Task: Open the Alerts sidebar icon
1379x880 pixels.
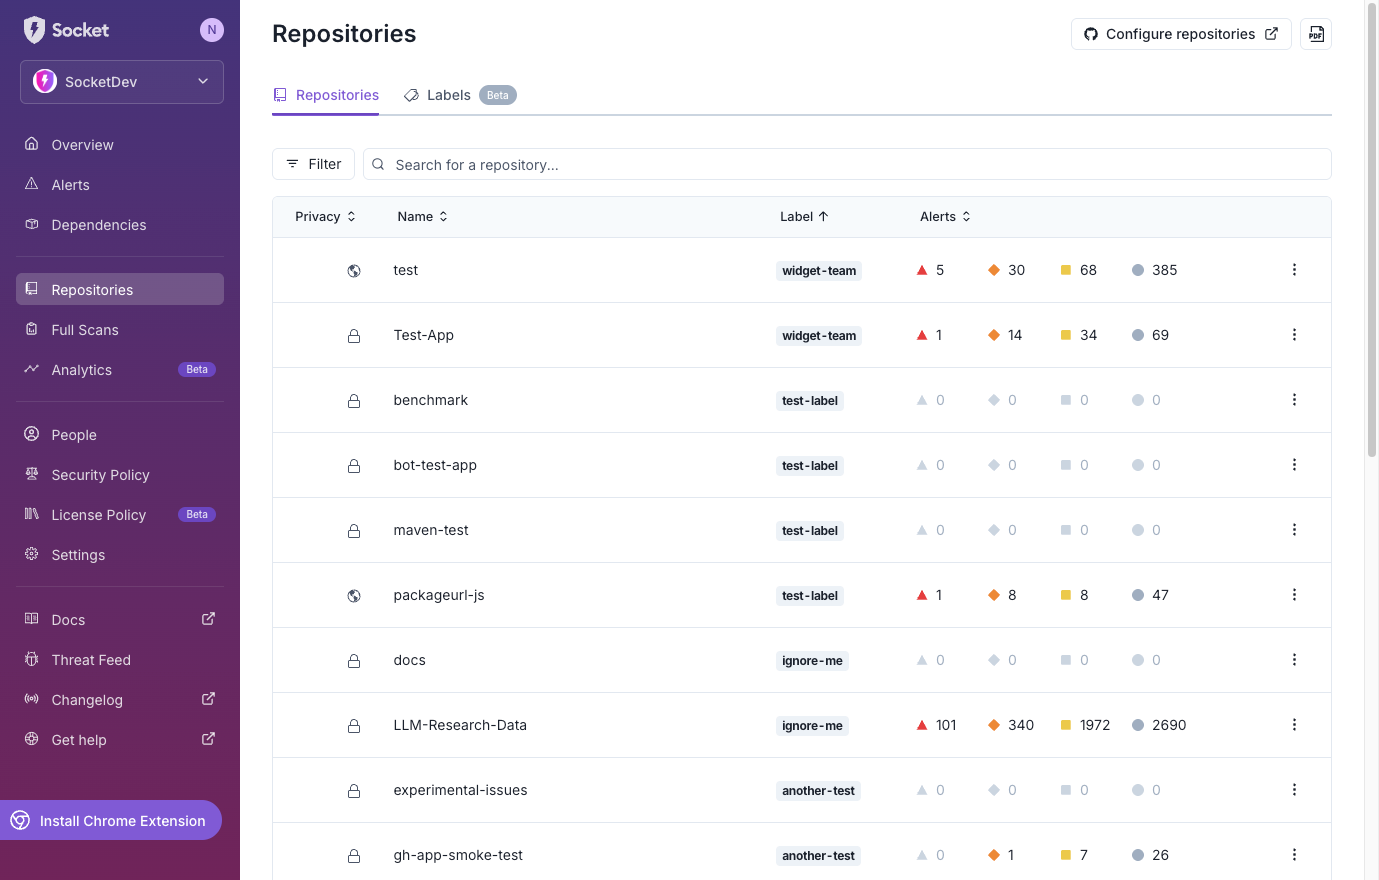Action: tap(32, 184)
